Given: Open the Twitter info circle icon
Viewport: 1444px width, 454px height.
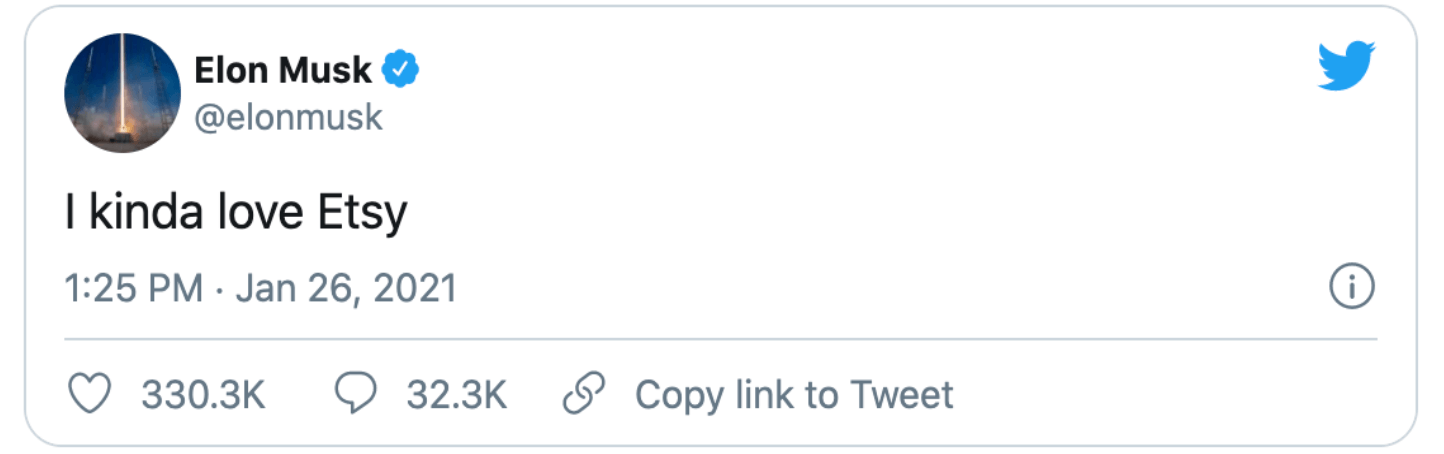Looking at the screenshot, I should 1352,288.
